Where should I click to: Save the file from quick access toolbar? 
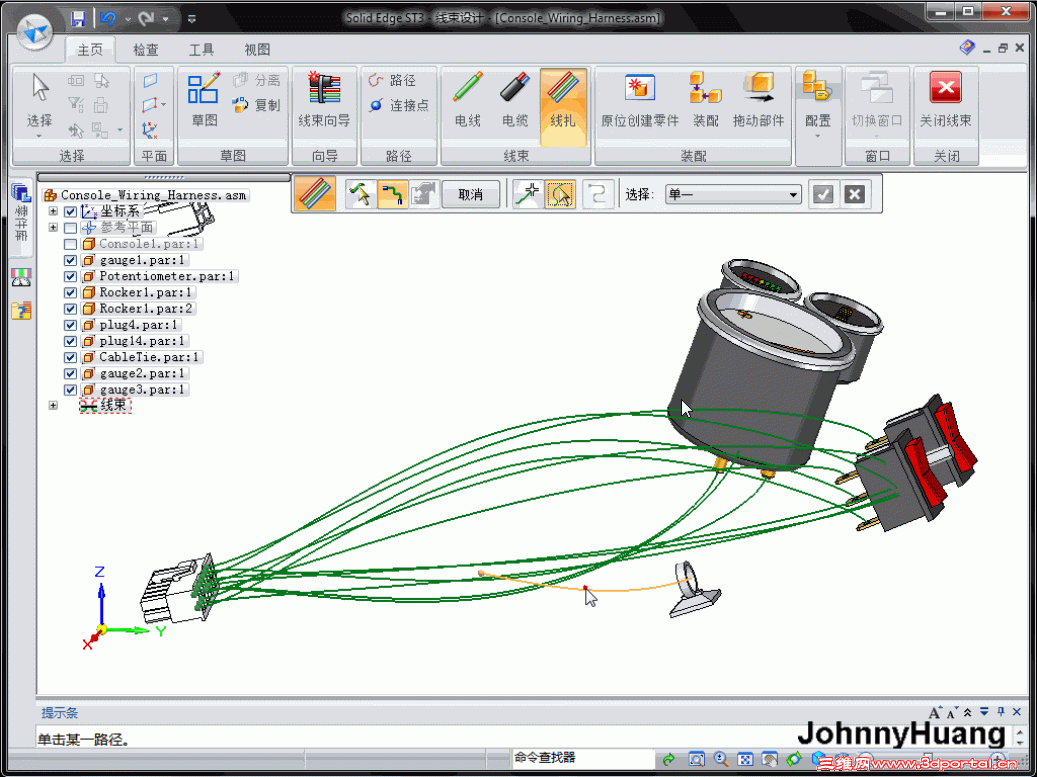[x=78, y=19]
